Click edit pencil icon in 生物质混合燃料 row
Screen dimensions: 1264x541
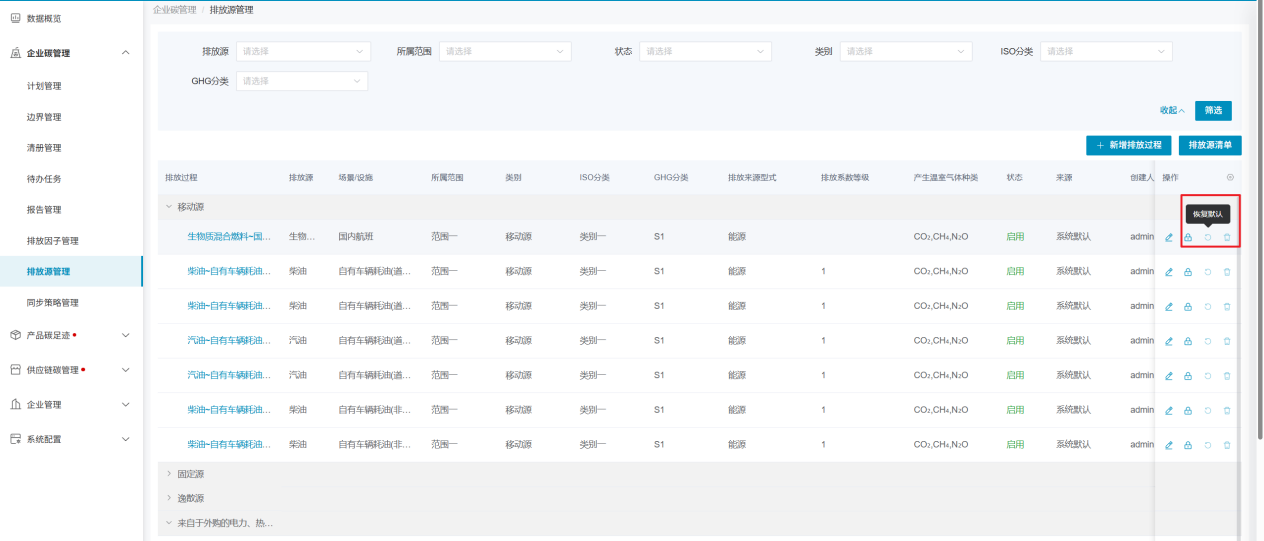click(x=1168, y=237)
